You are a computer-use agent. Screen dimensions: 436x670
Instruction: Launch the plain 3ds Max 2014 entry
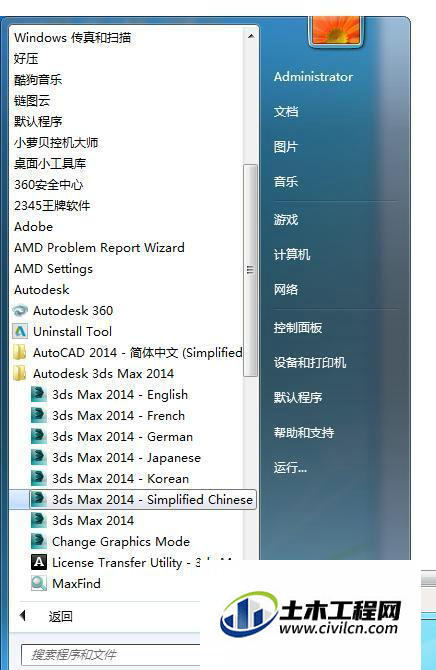coord(93,520)
